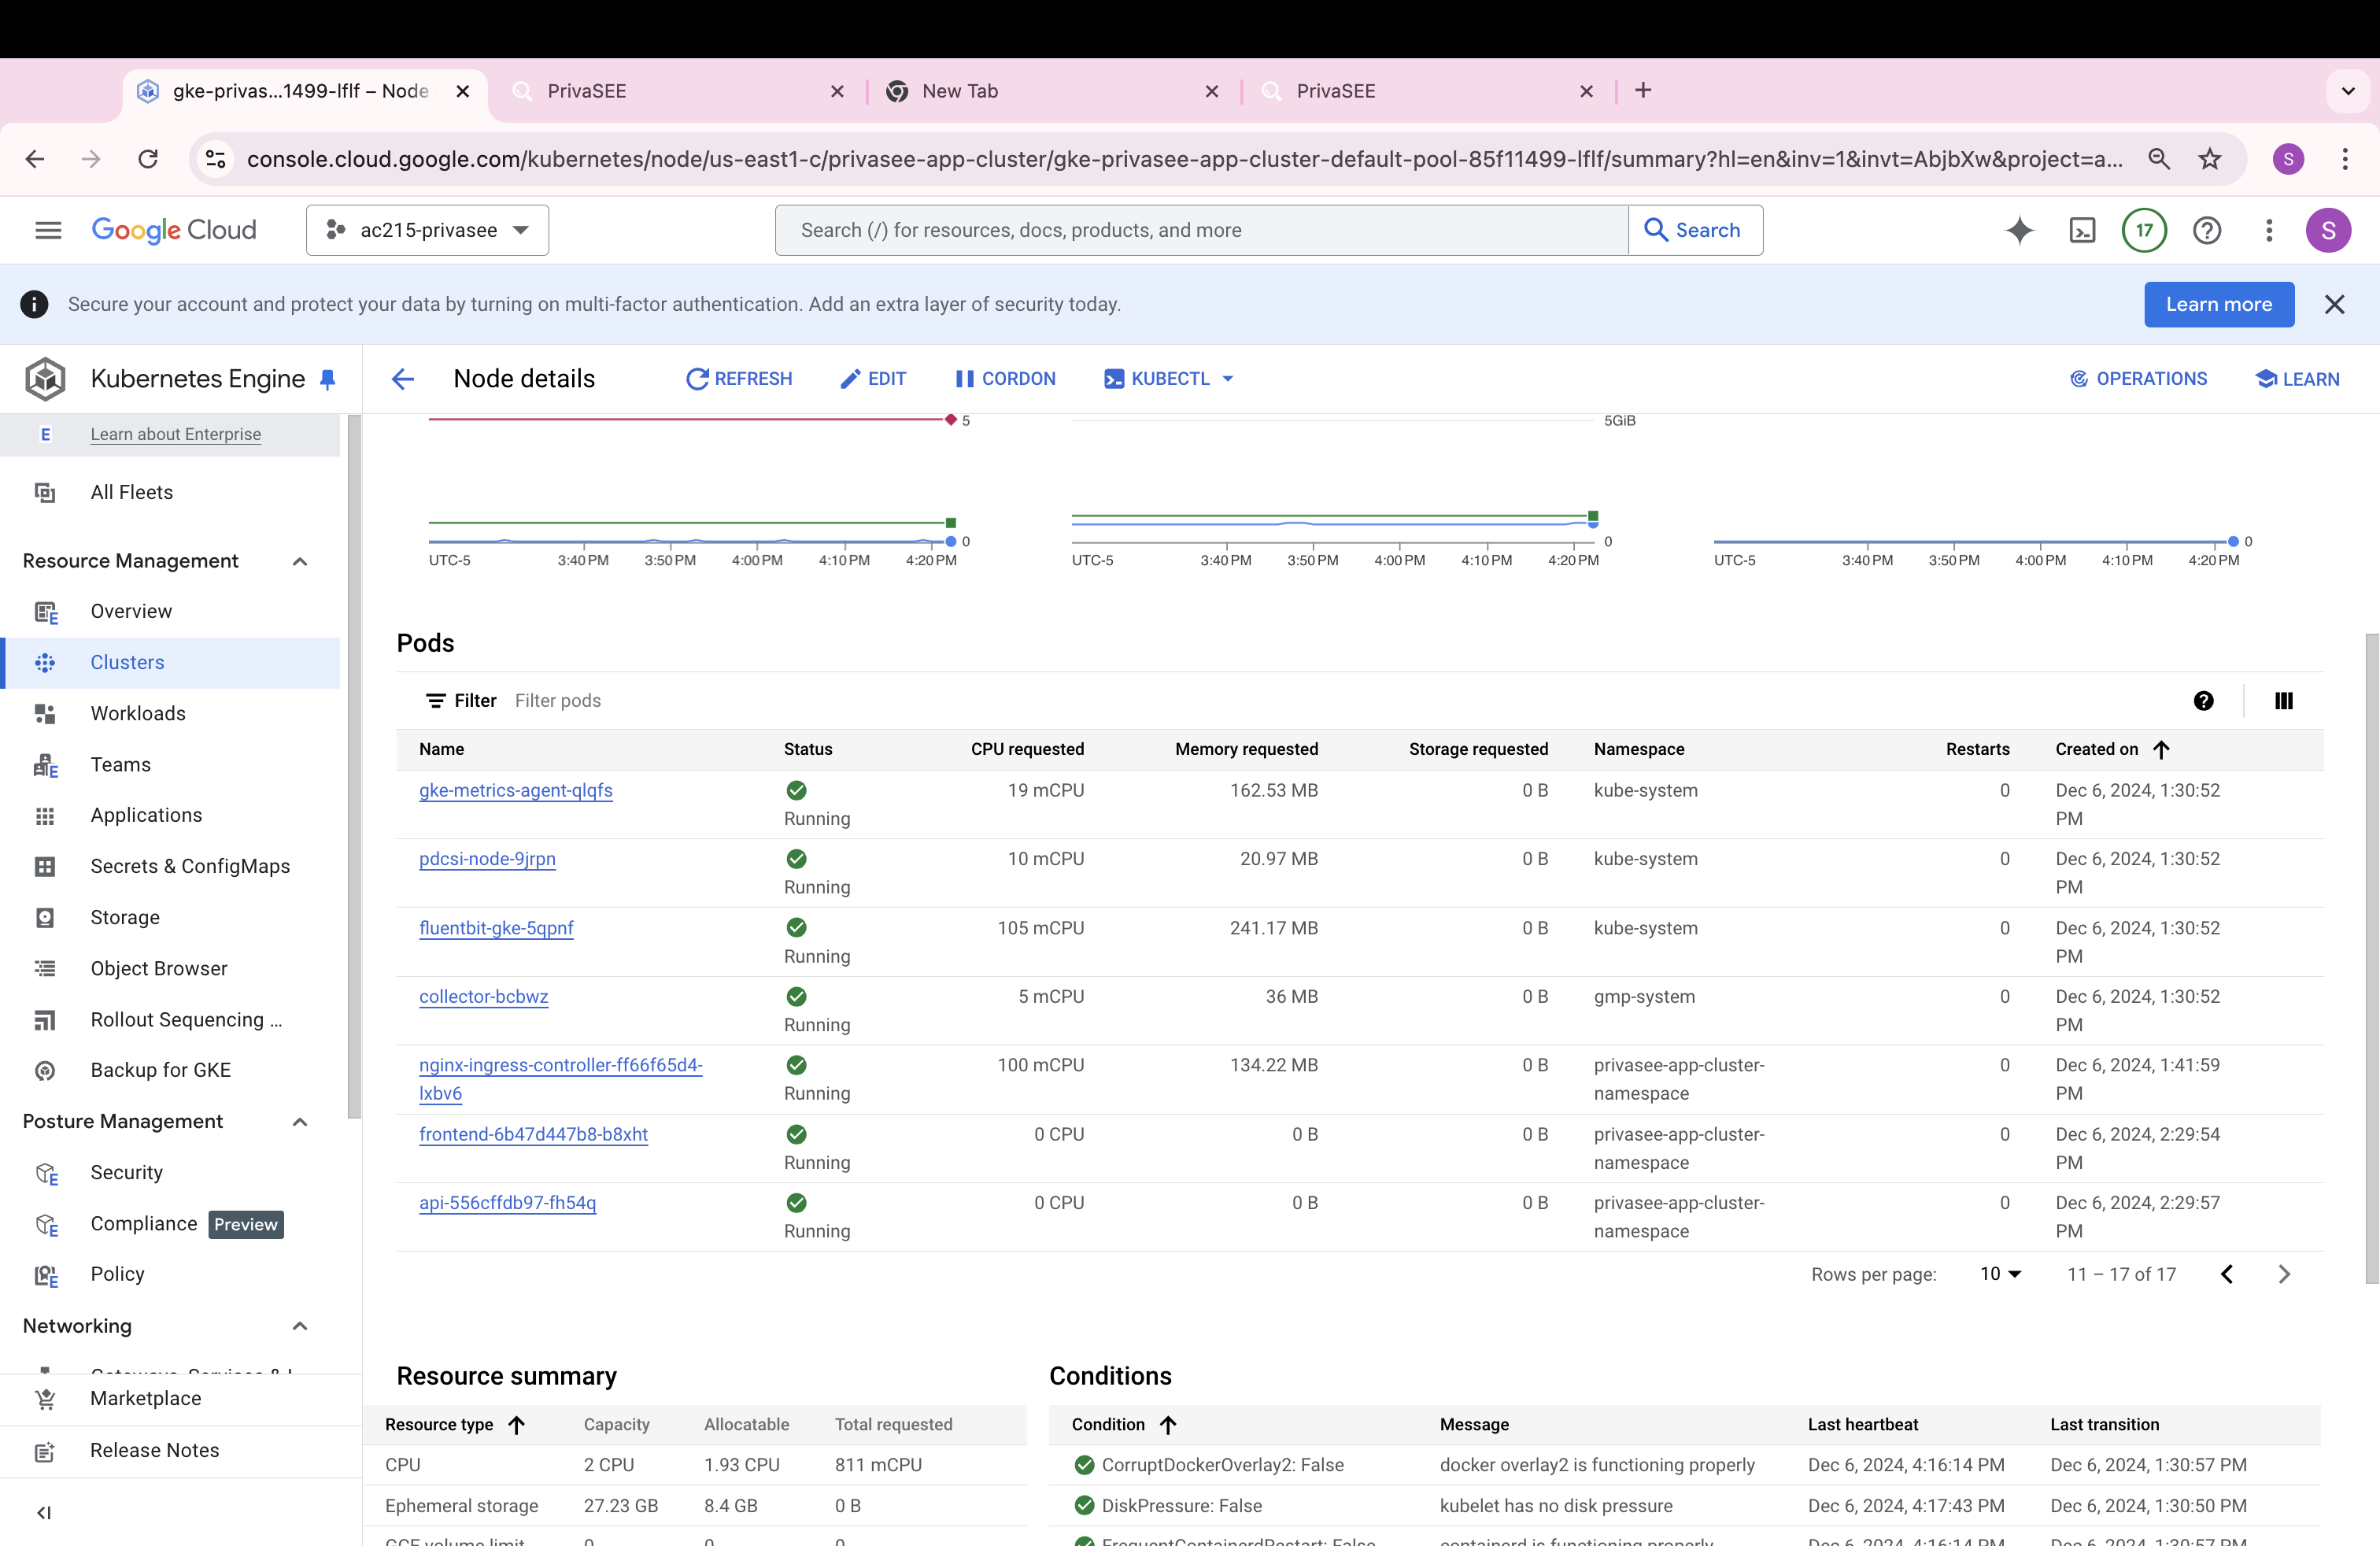Viewport: 2380px width, 1546px height.
Task: Reload the page in browser
Action: pos(148,159)
